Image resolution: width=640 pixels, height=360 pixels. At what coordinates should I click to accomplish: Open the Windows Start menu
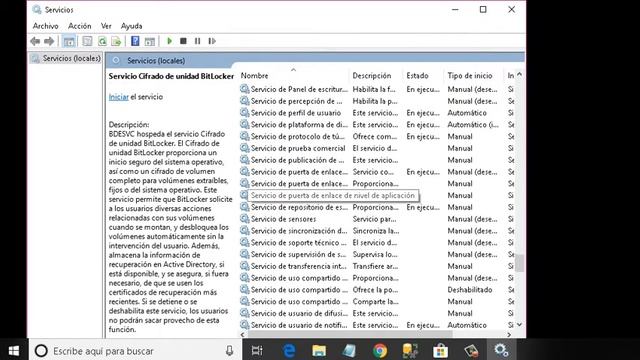pyautogui.click(x=14, y=351)
